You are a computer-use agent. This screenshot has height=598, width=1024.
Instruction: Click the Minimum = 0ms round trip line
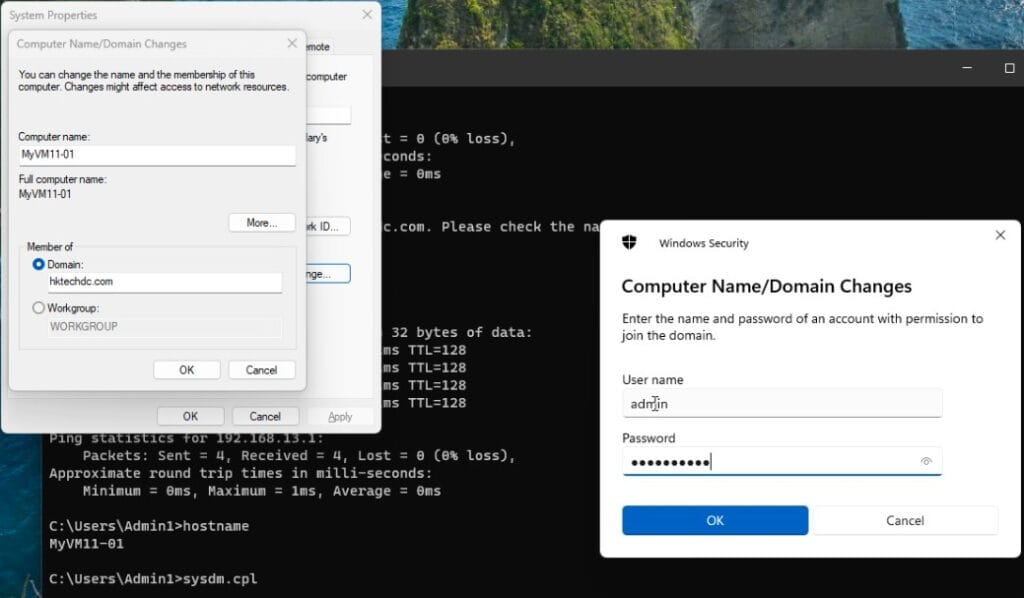262,491
